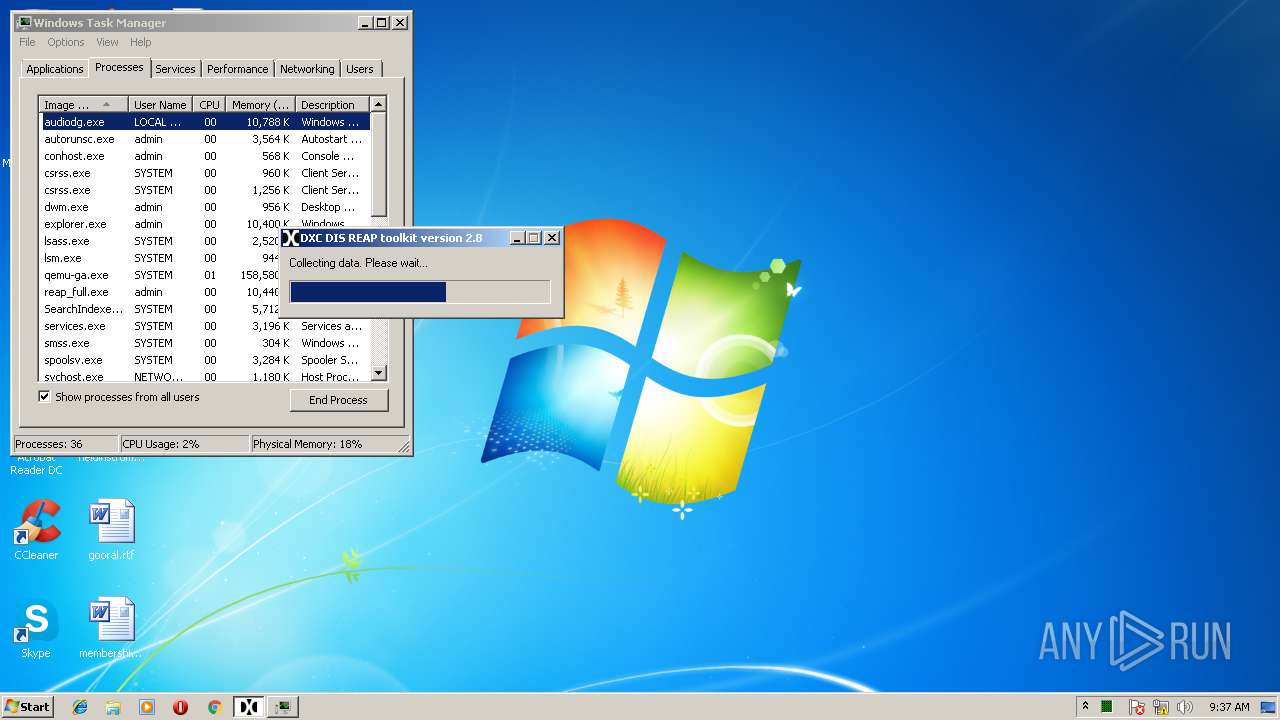Select the services.exe process row
The image size is (1280, 720).
pyautogui.click(x=205, y=326)
